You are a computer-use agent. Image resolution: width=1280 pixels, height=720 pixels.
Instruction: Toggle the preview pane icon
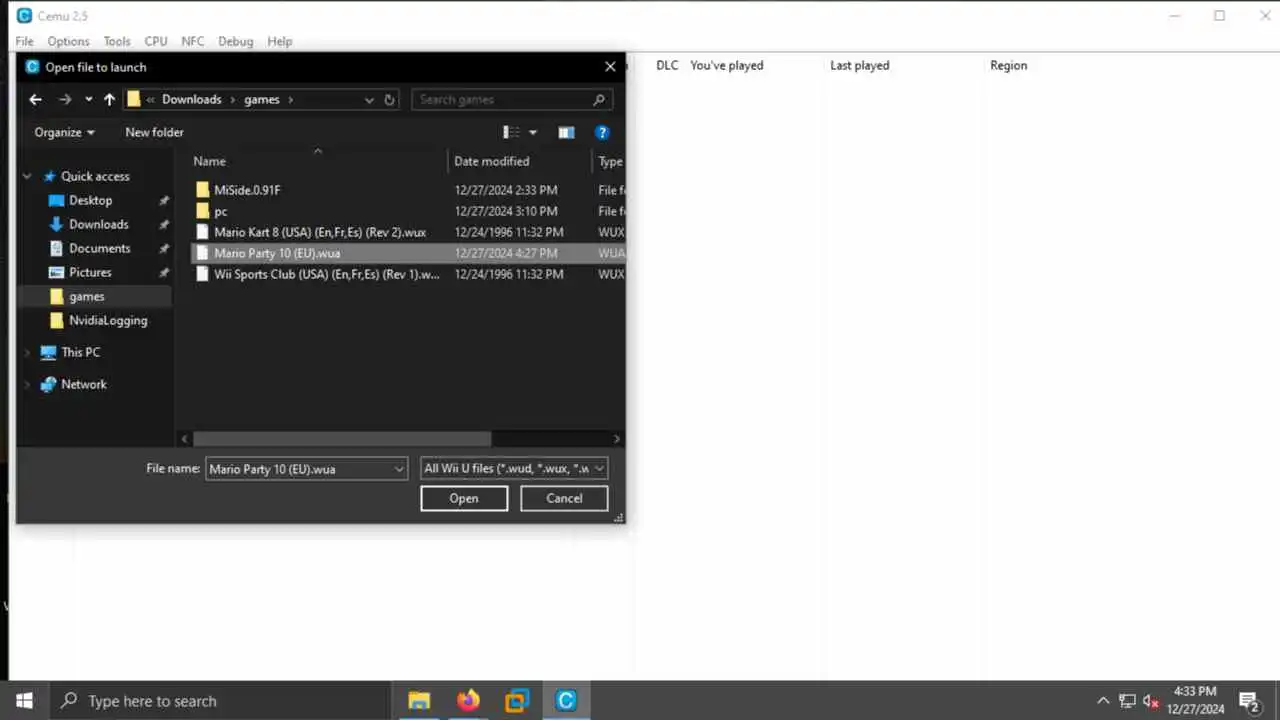click(566, 132)
